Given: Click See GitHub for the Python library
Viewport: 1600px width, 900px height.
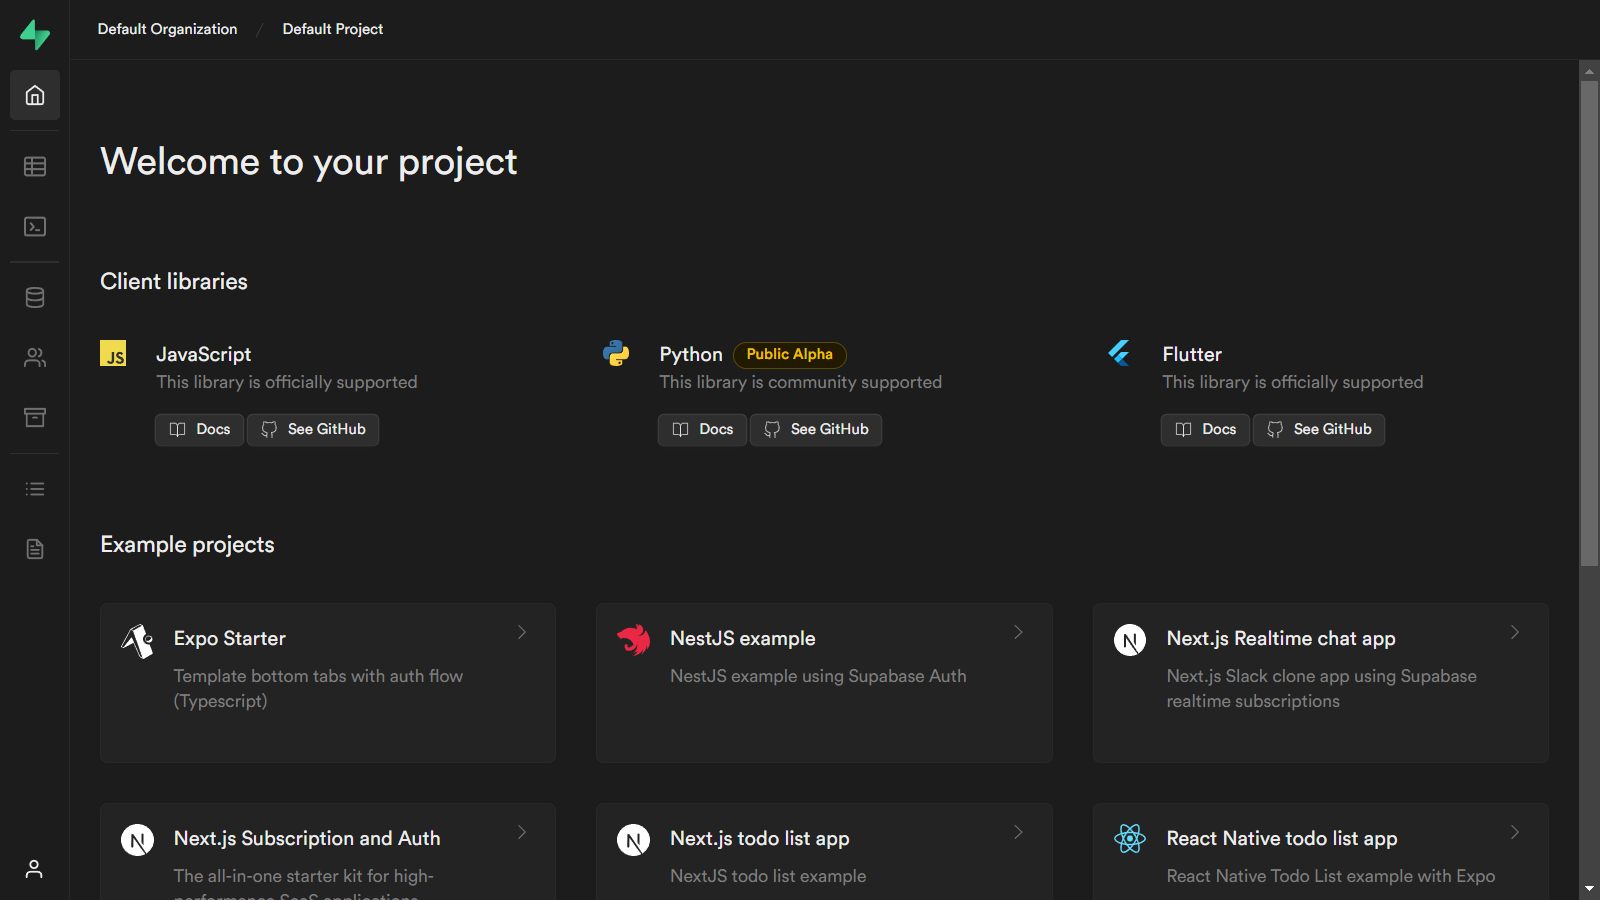Looking at the screenshot, I should [816, 429].
